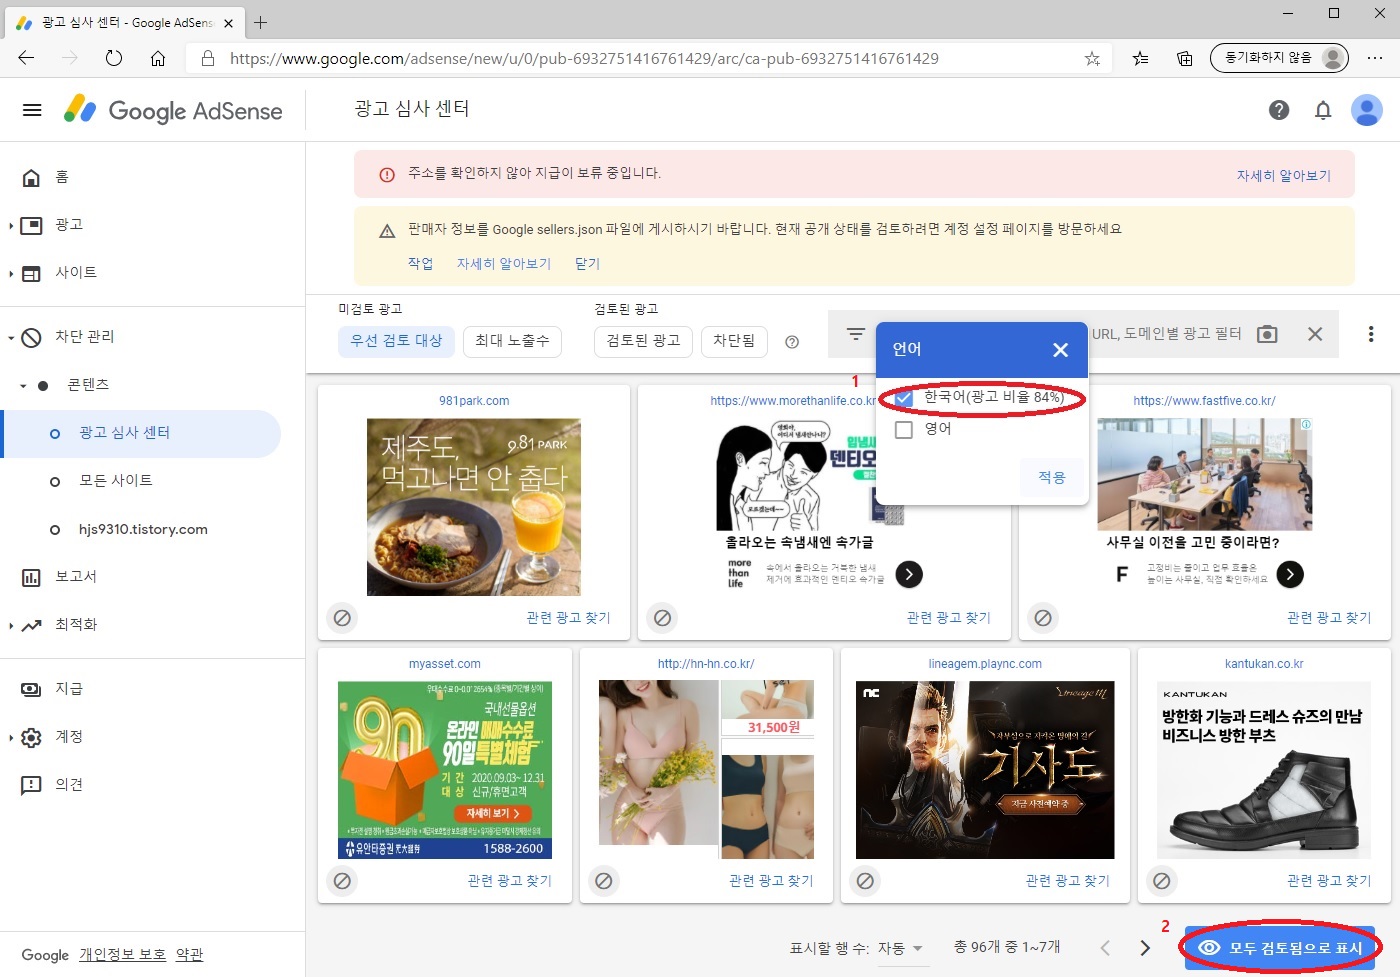Click 작업 in sellers.json notice
This screenshot has width=1400, height=977.
tap(420, 263)
